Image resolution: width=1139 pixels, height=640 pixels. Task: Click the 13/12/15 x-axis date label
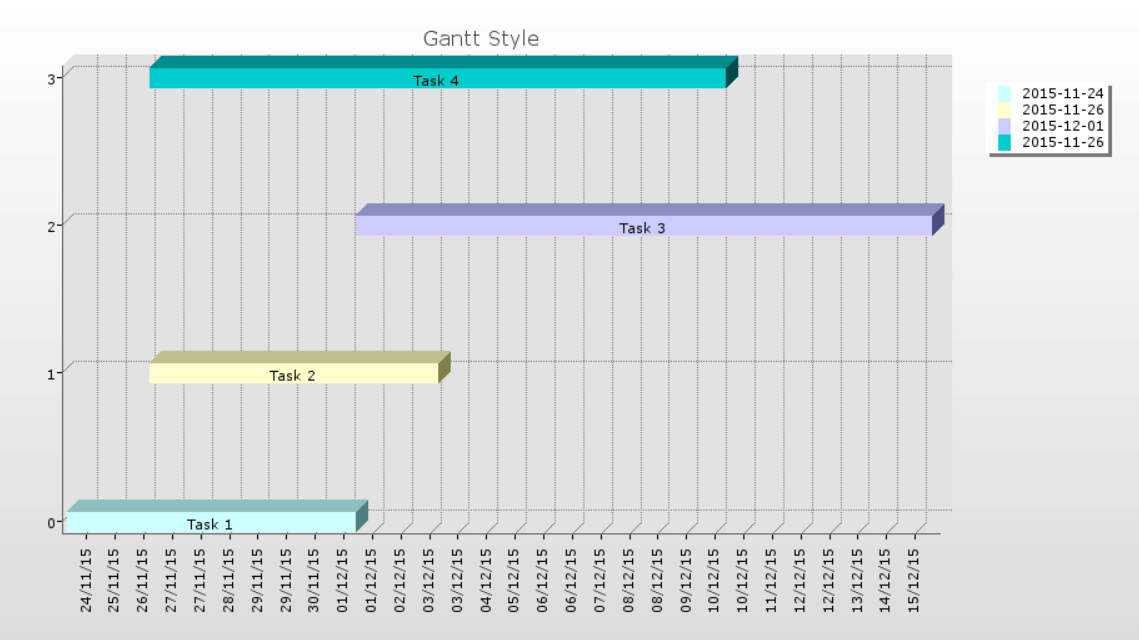(x=857, y=580)
